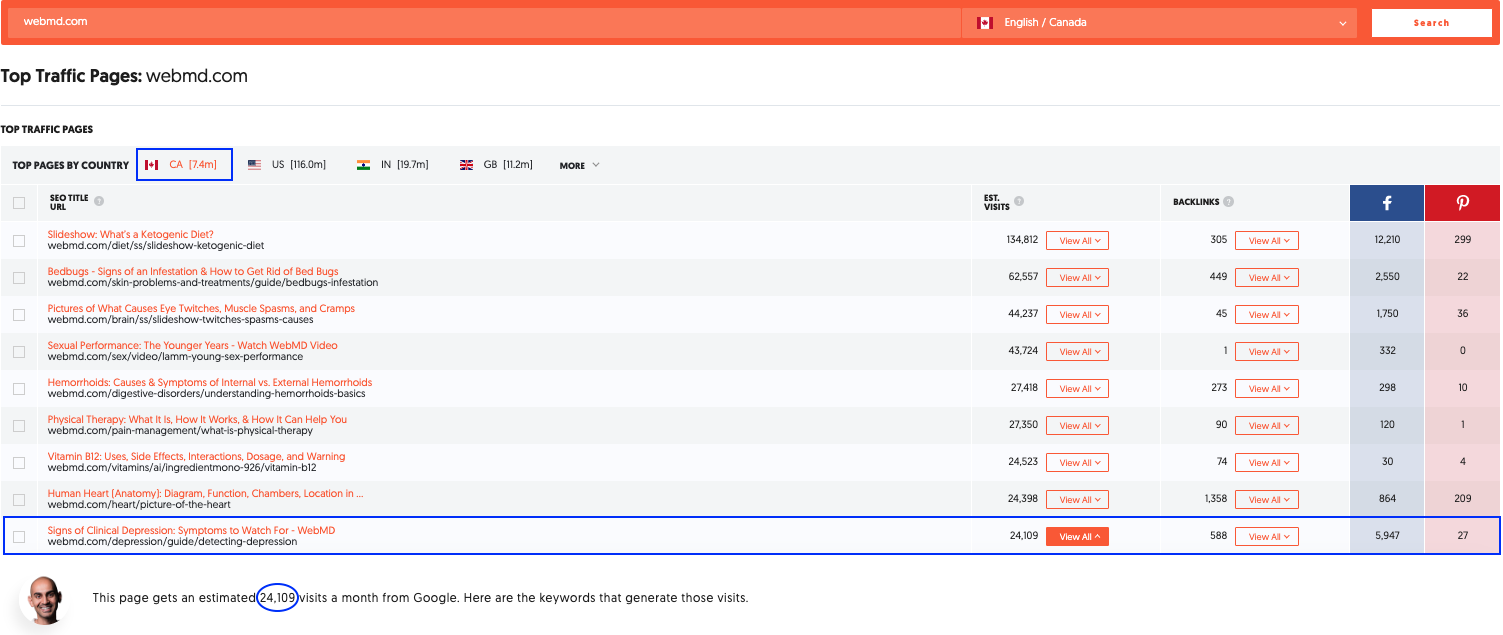Check the Eye Twitches row checkbox
1503x635 pixels.
click(19, 315)
